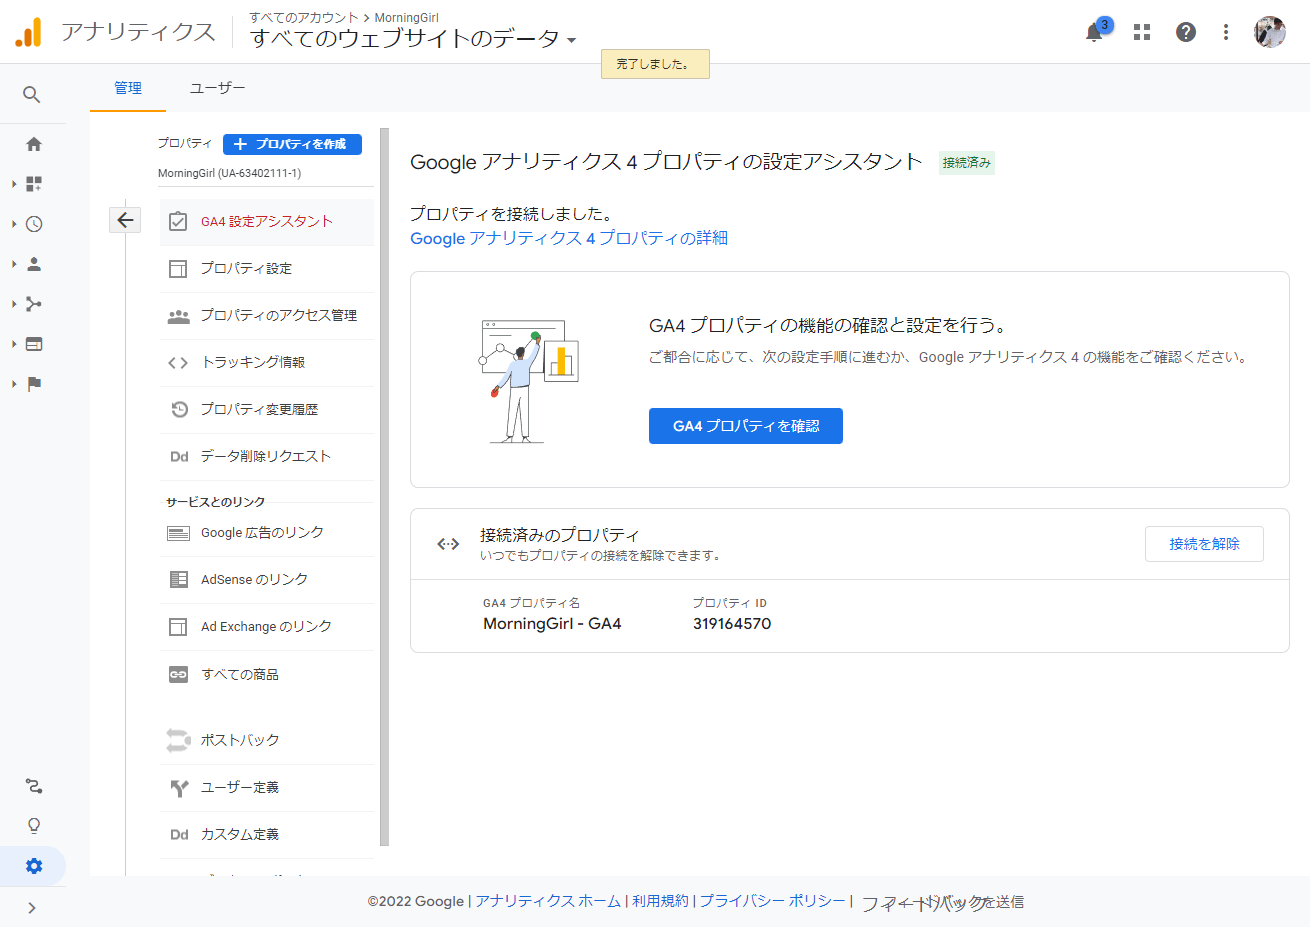Click the プロパティを作成 button

pos(292,144)
